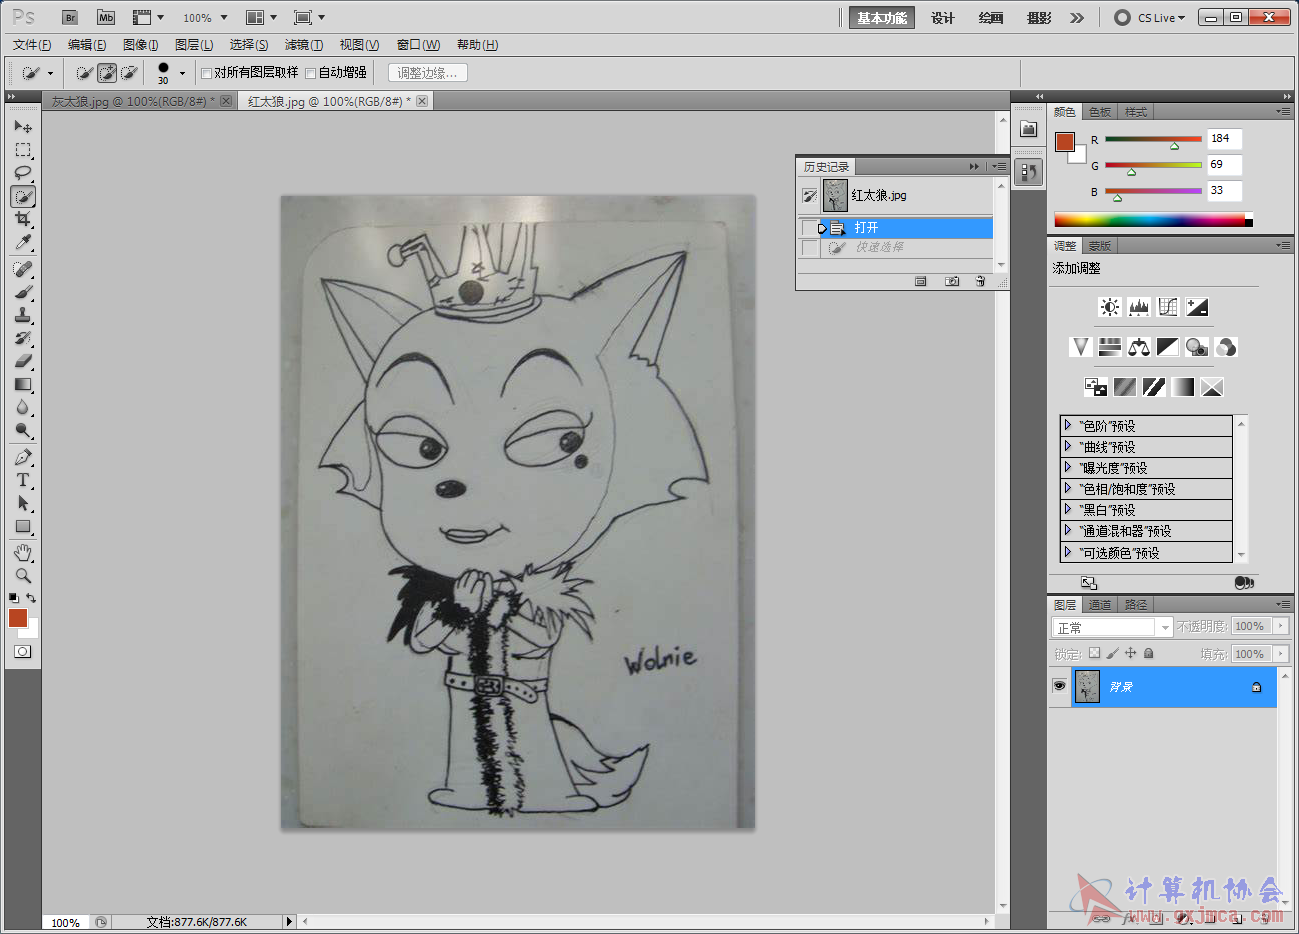
Task: Choose Add to Selection mode
Action: (x=107, y=73)
